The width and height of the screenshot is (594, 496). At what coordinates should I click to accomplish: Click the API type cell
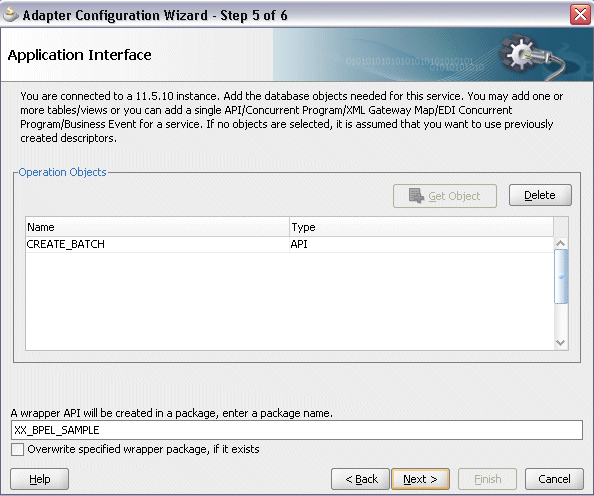421,244
